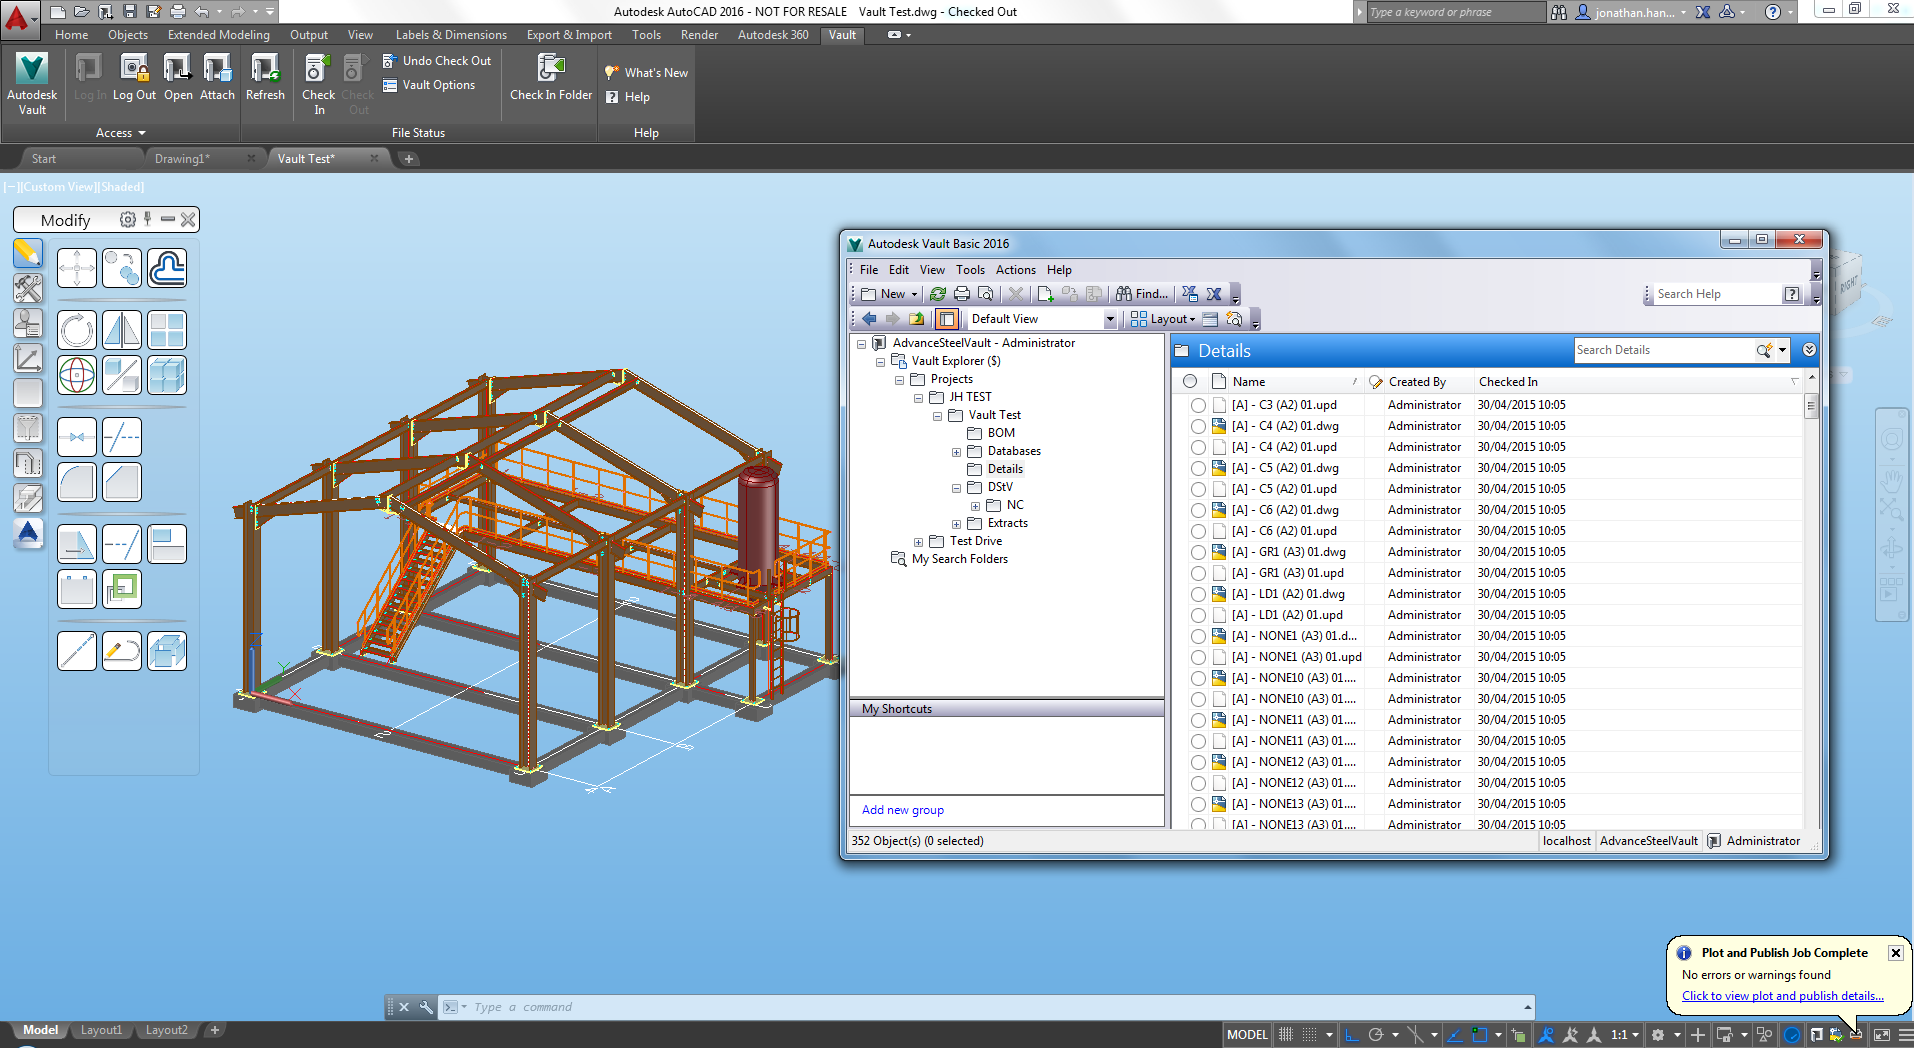This screenshot has width=1914, height=1048.
Task: Click the Log Out vault icon
Action: coord(134,78)
